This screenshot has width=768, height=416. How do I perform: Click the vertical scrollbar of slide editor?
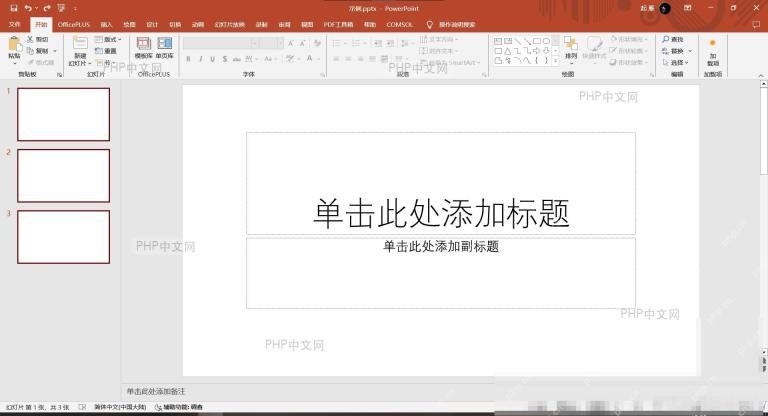[x=763, y=218]
